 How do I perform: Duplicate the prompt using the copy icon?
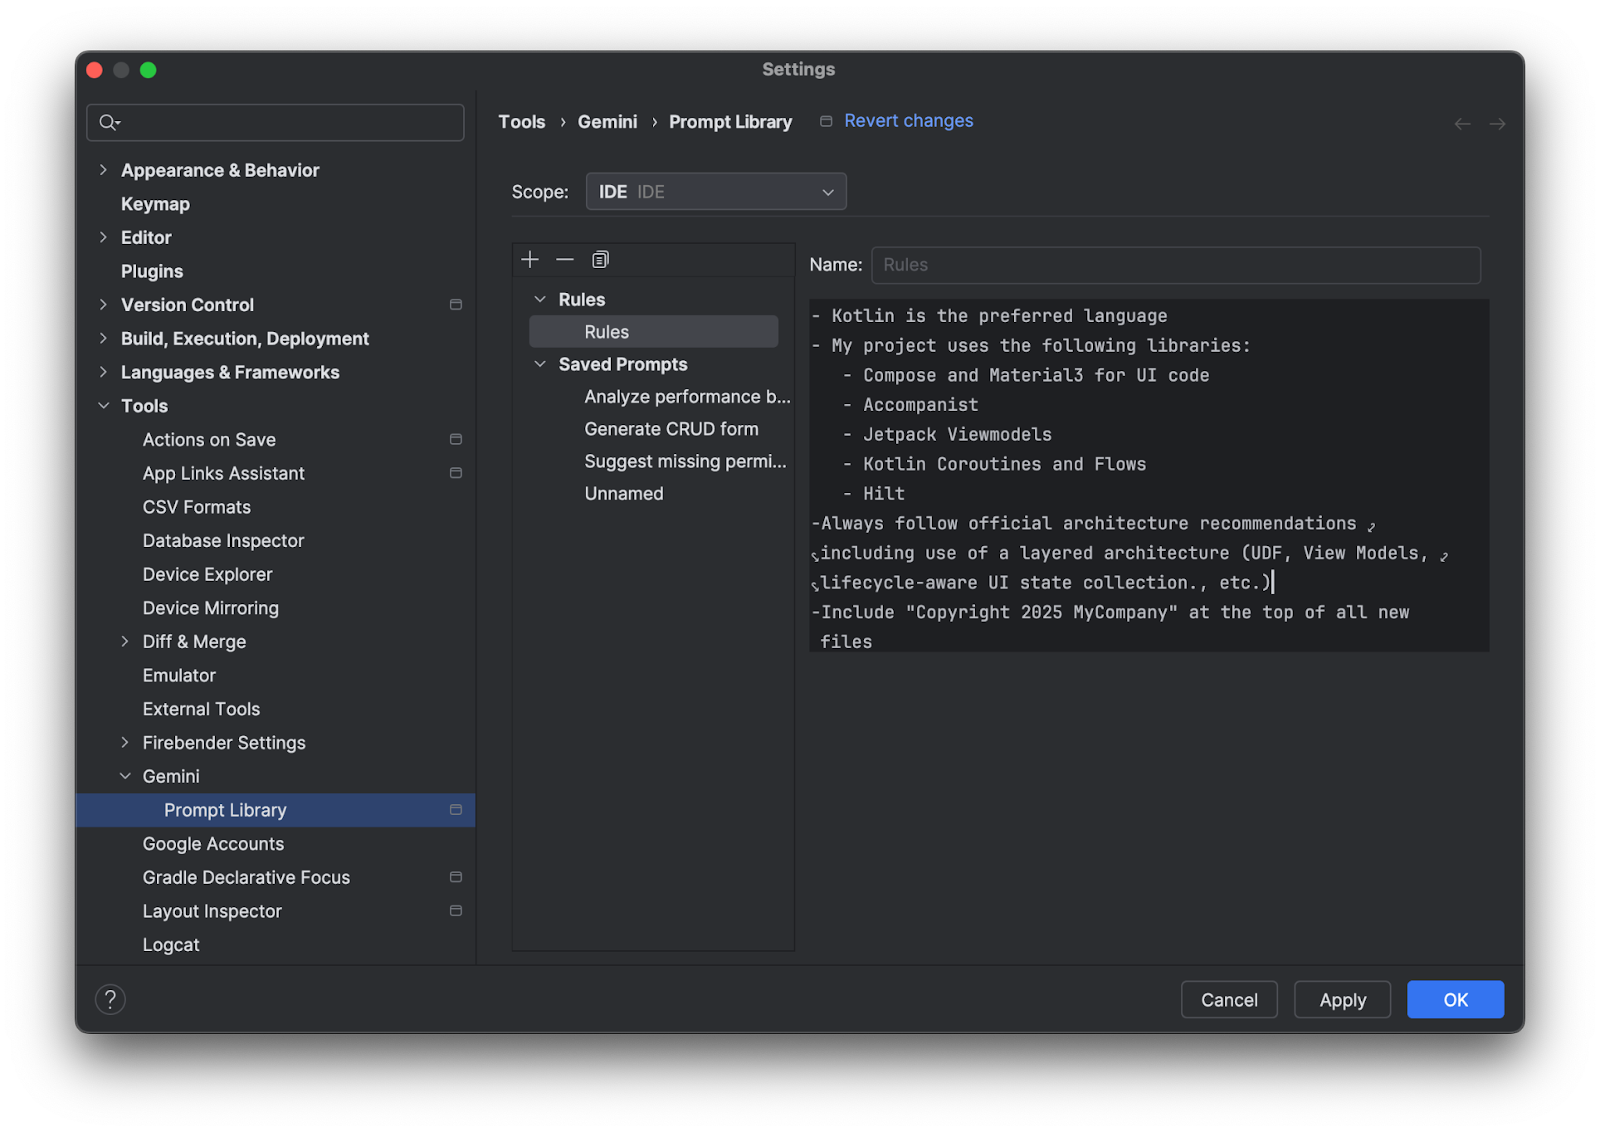click(x=599, y=259)
